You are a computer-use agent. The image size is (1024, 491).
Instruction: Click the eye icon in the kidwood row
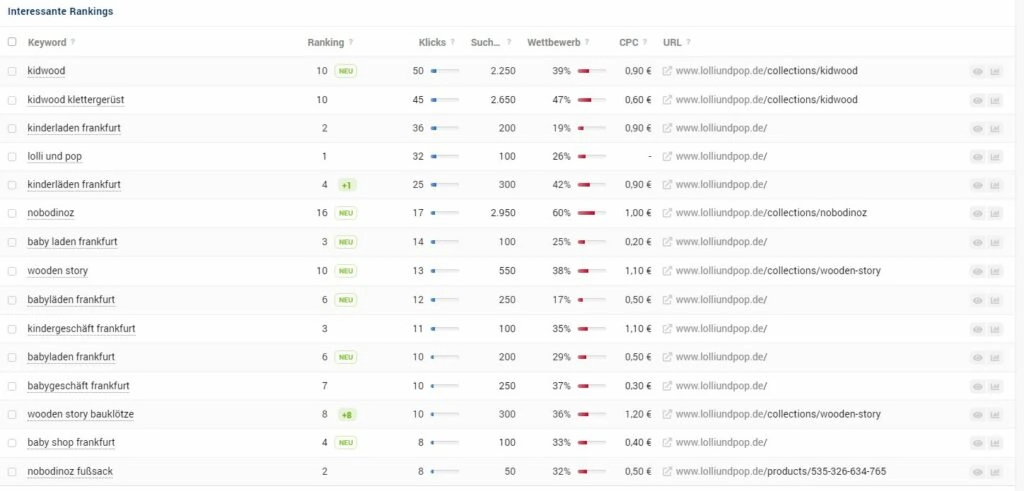click(977, 72)
